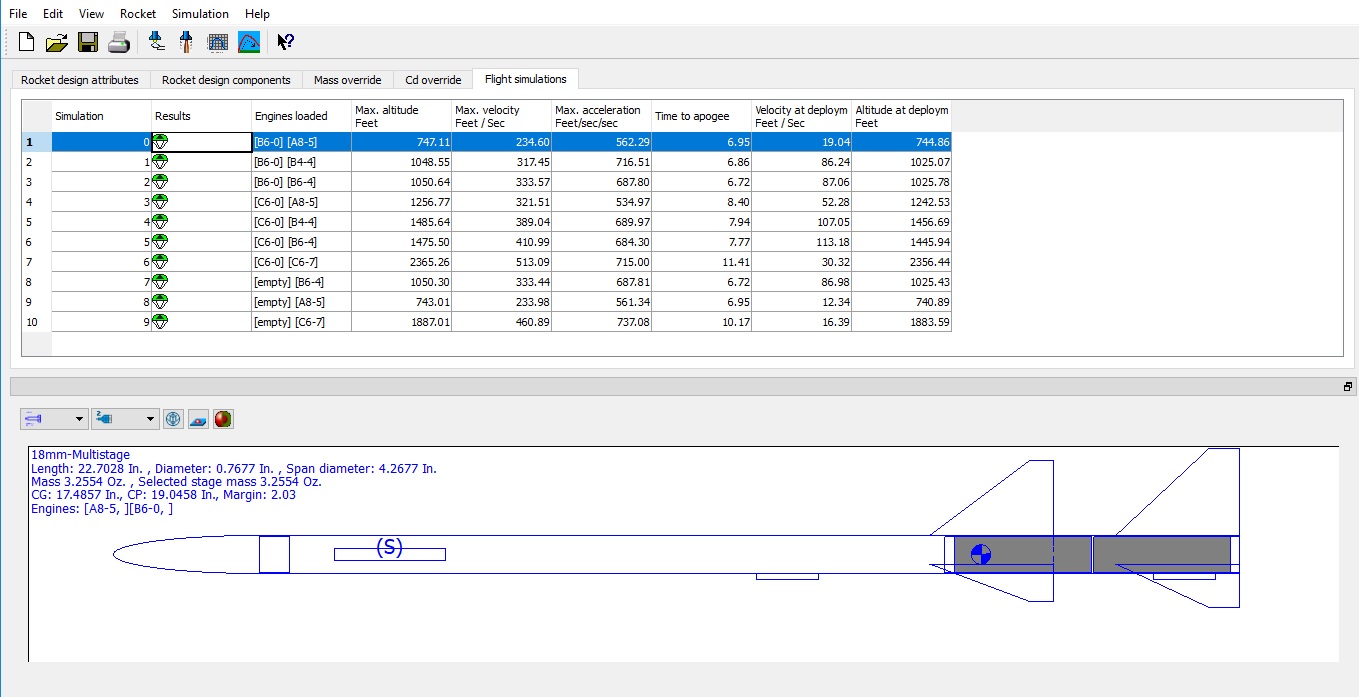Open the 2D flight plot grid icon

coord(217,42)
